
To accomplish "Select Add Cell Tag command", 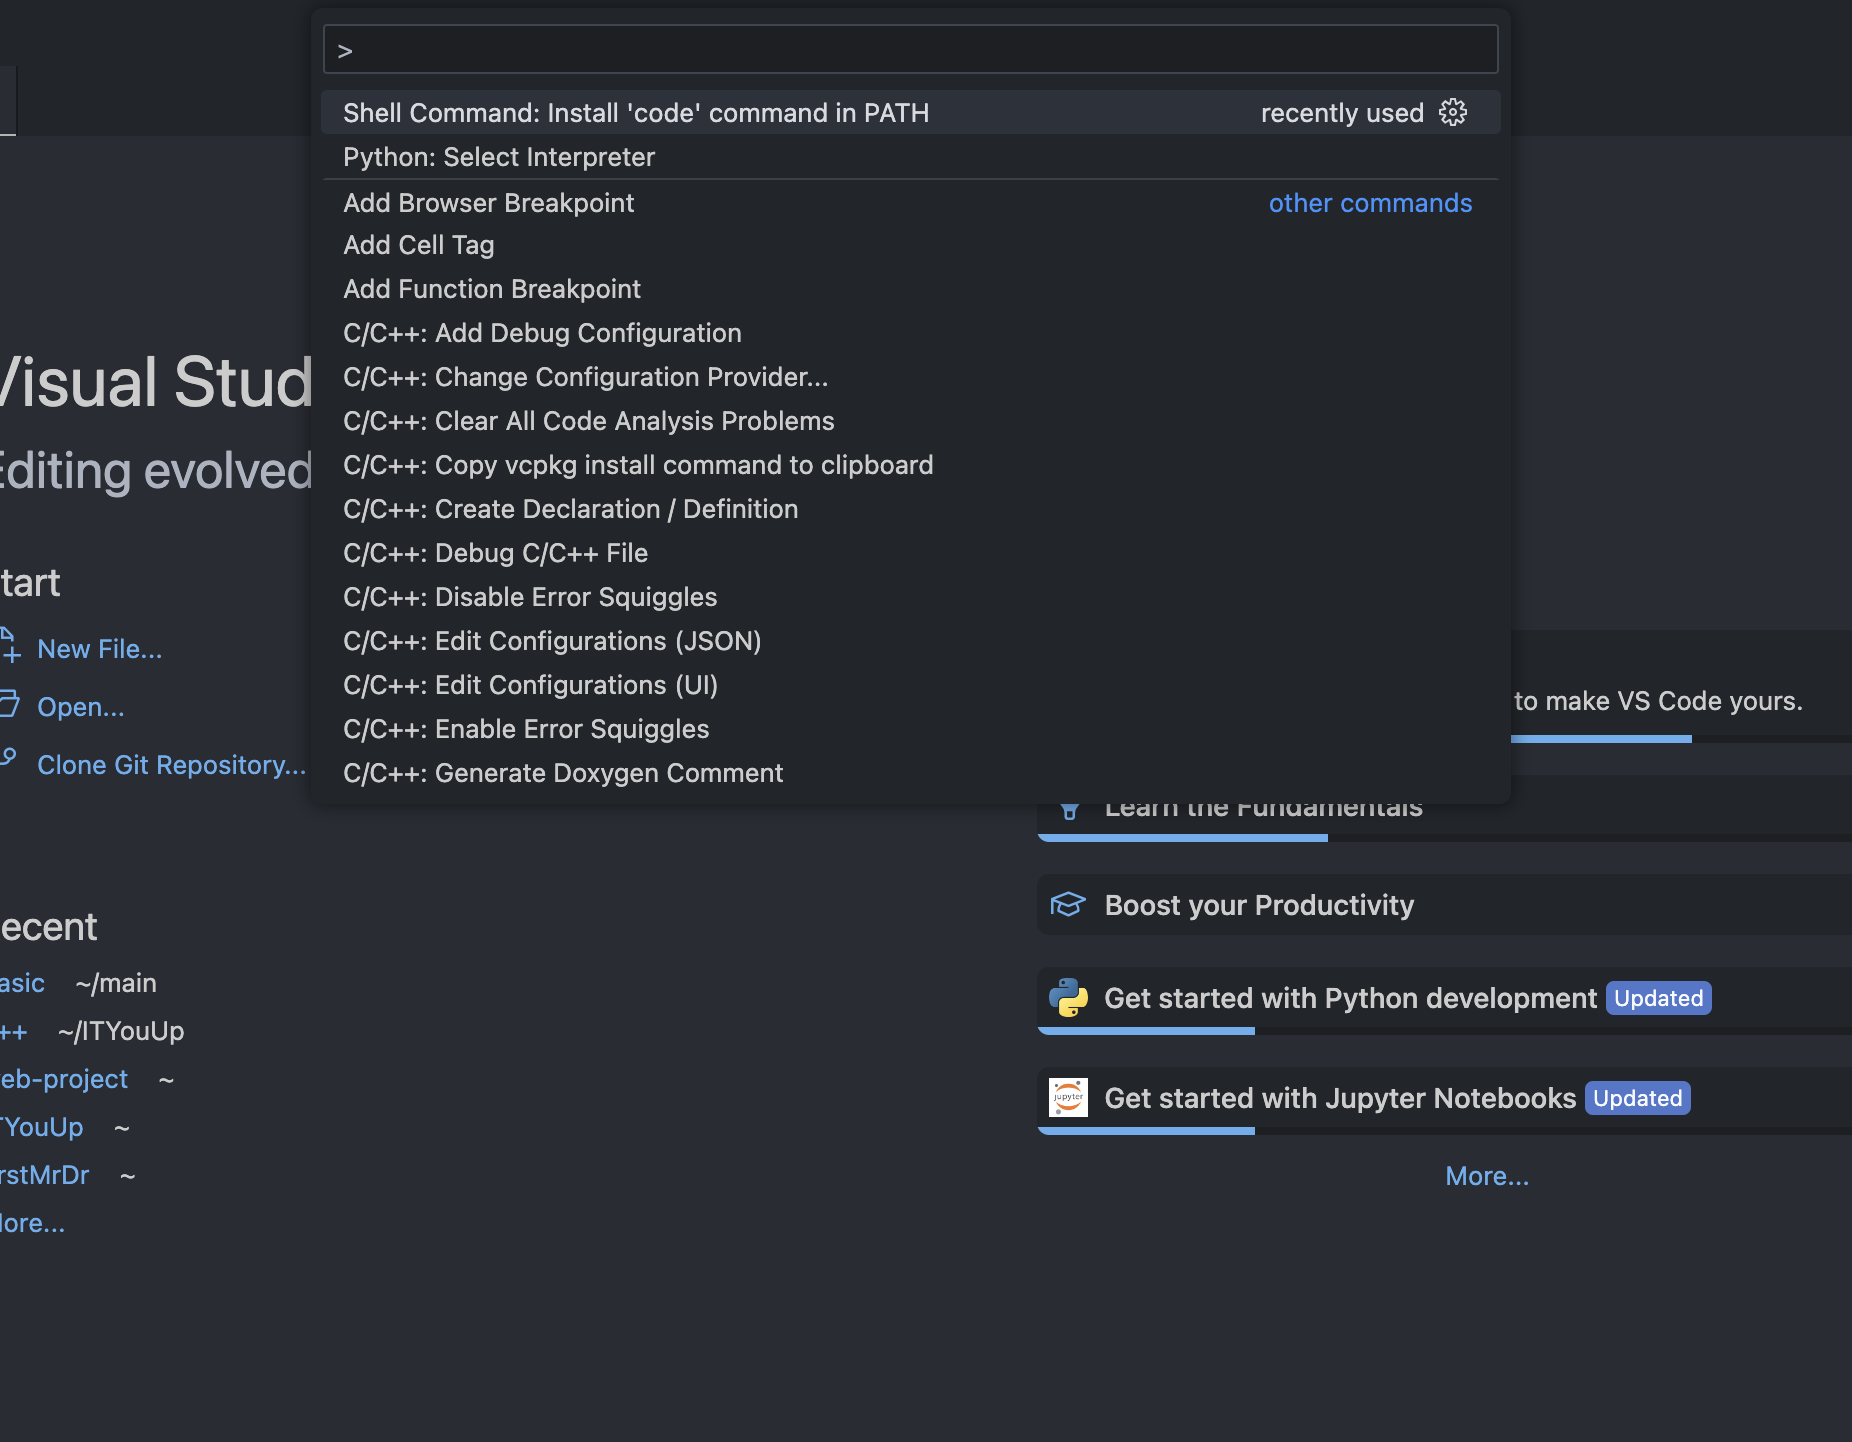I will click(910, 245).
